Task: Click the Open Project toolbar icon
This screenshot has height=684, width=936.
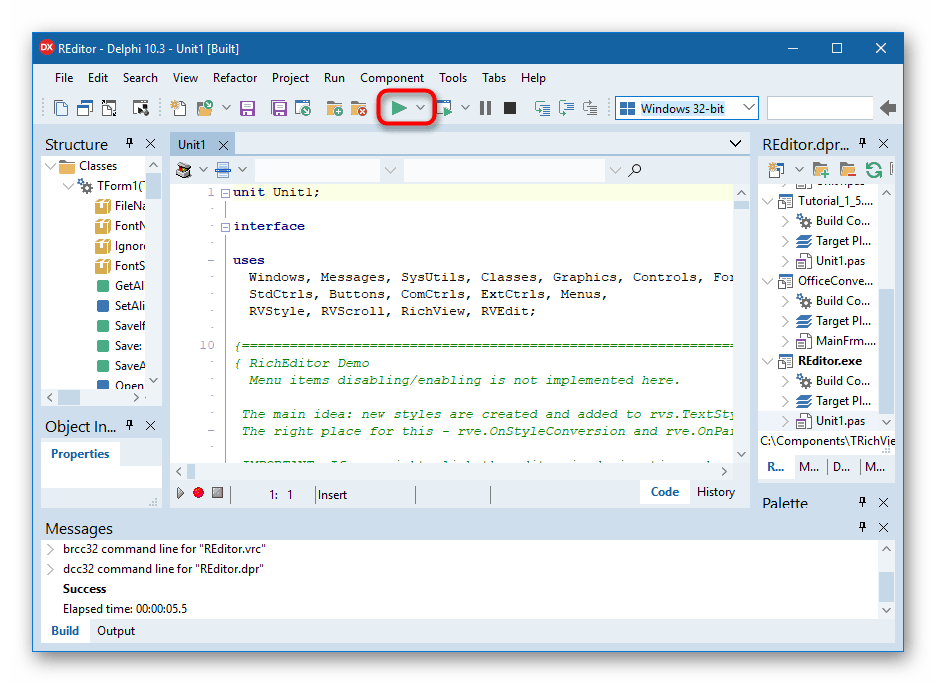Action: (x=303, y=108)
